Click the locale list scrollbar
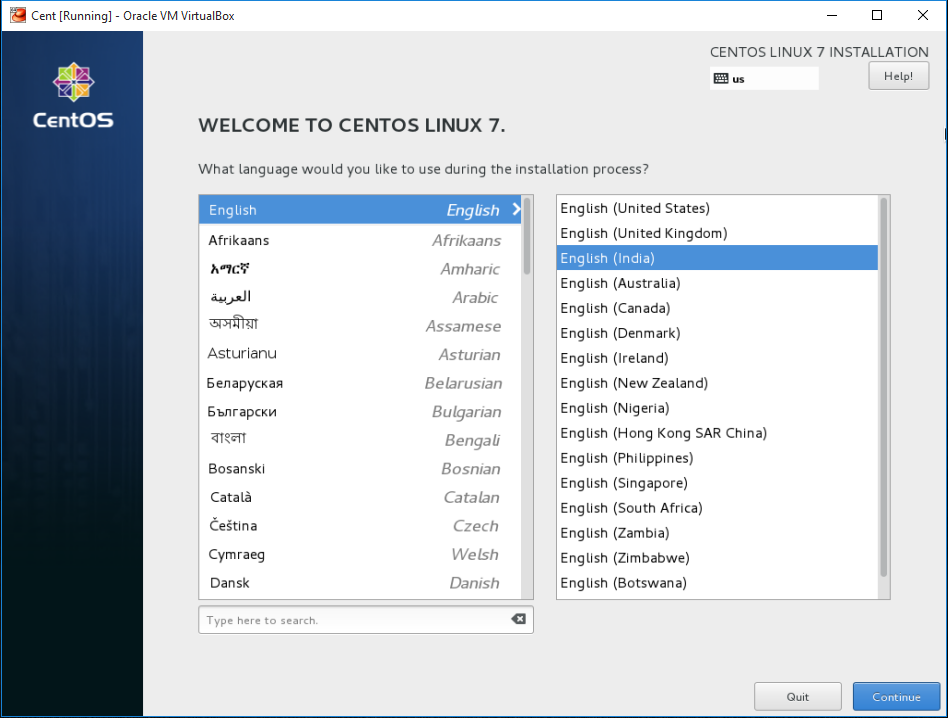The image size is (948, 718). [883, 387]
